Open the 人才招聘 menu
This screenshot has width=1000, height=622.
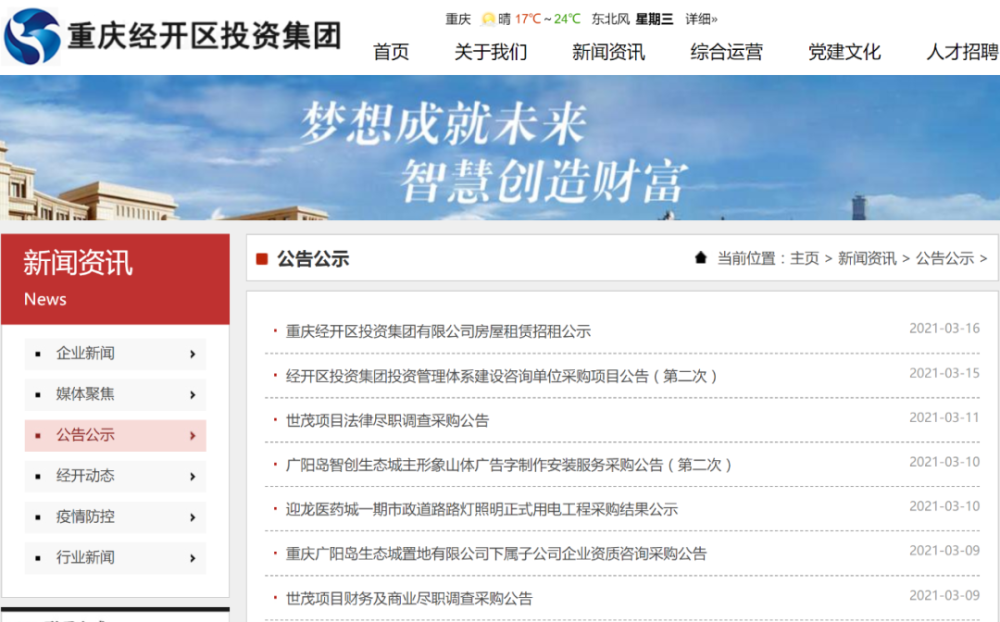[x=962, y=52]
